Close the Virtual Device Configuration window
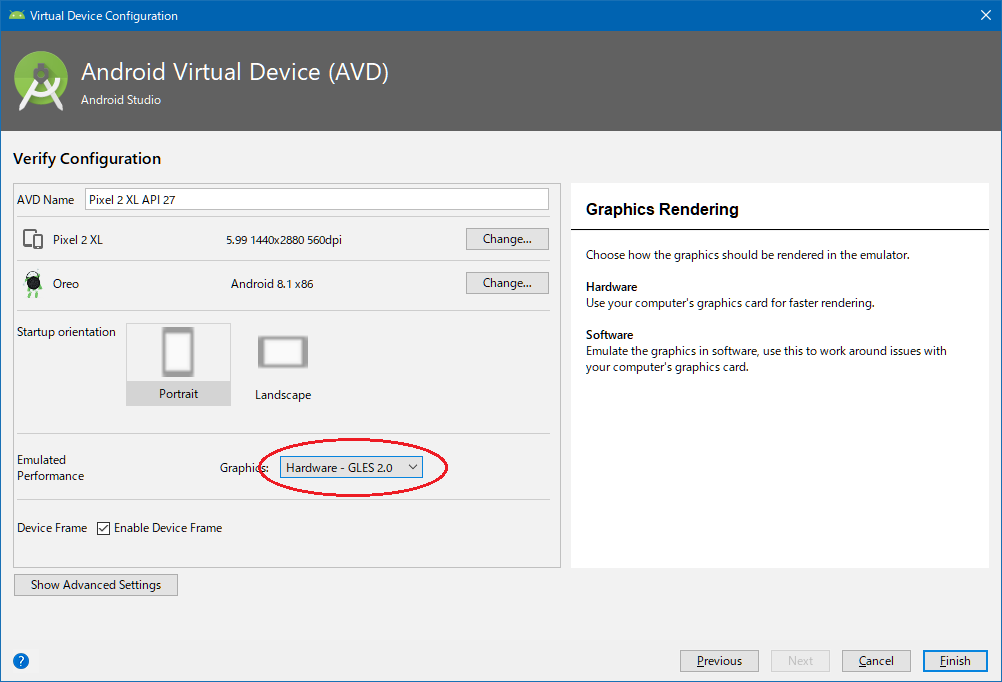Viewport: 1002px width, 682px height. coord(985,15)
